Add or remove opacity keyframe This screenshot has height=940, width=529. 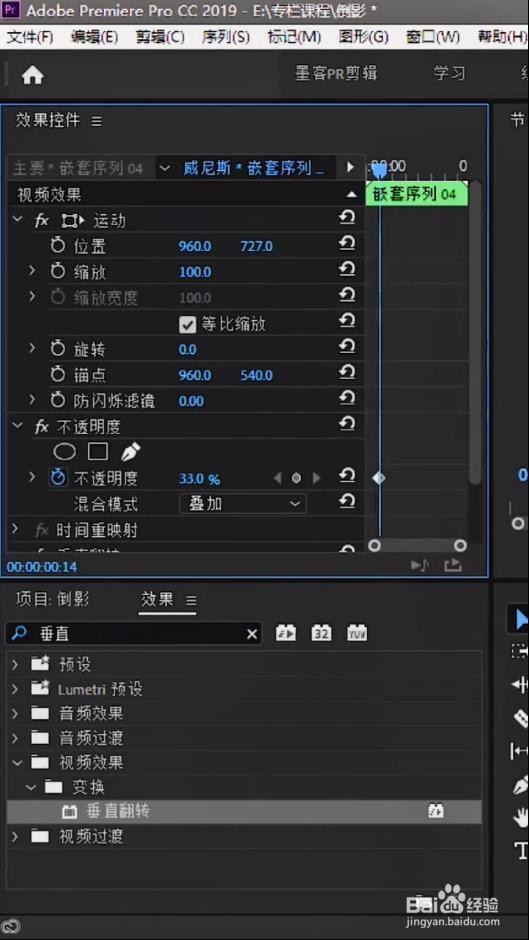point(296,478)
